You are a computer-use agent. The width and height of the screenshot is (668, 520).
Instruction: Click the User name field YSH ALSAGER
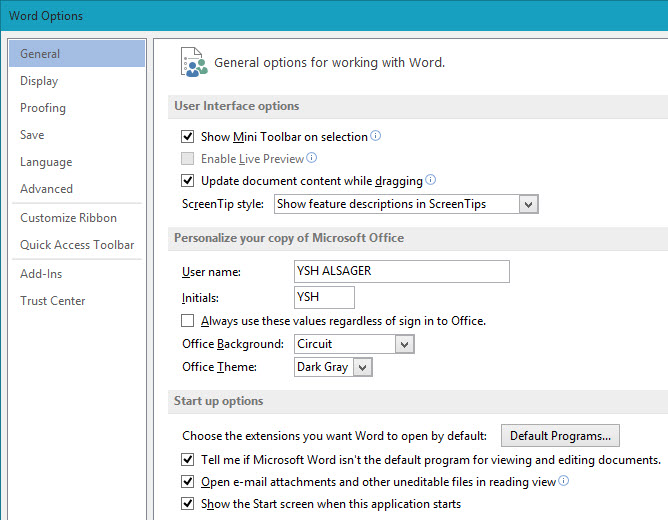coord(402,271)
